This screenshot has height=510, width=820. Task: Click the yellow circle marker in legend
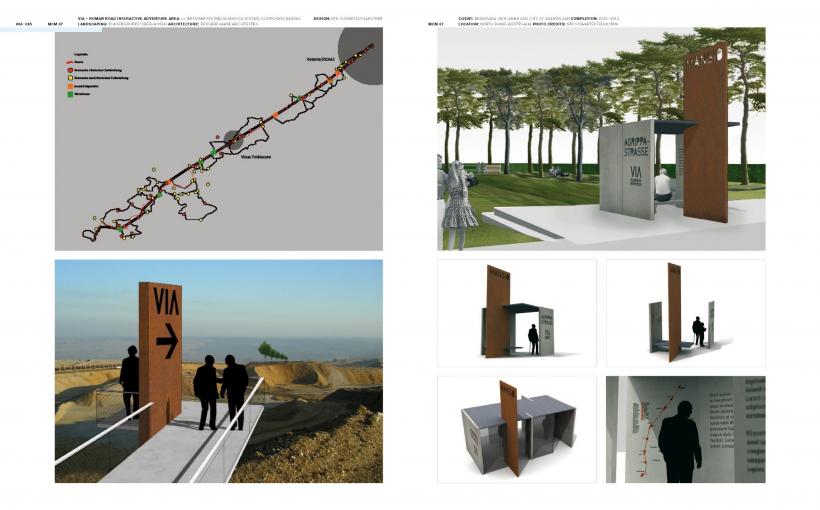(x=67, y=77)
